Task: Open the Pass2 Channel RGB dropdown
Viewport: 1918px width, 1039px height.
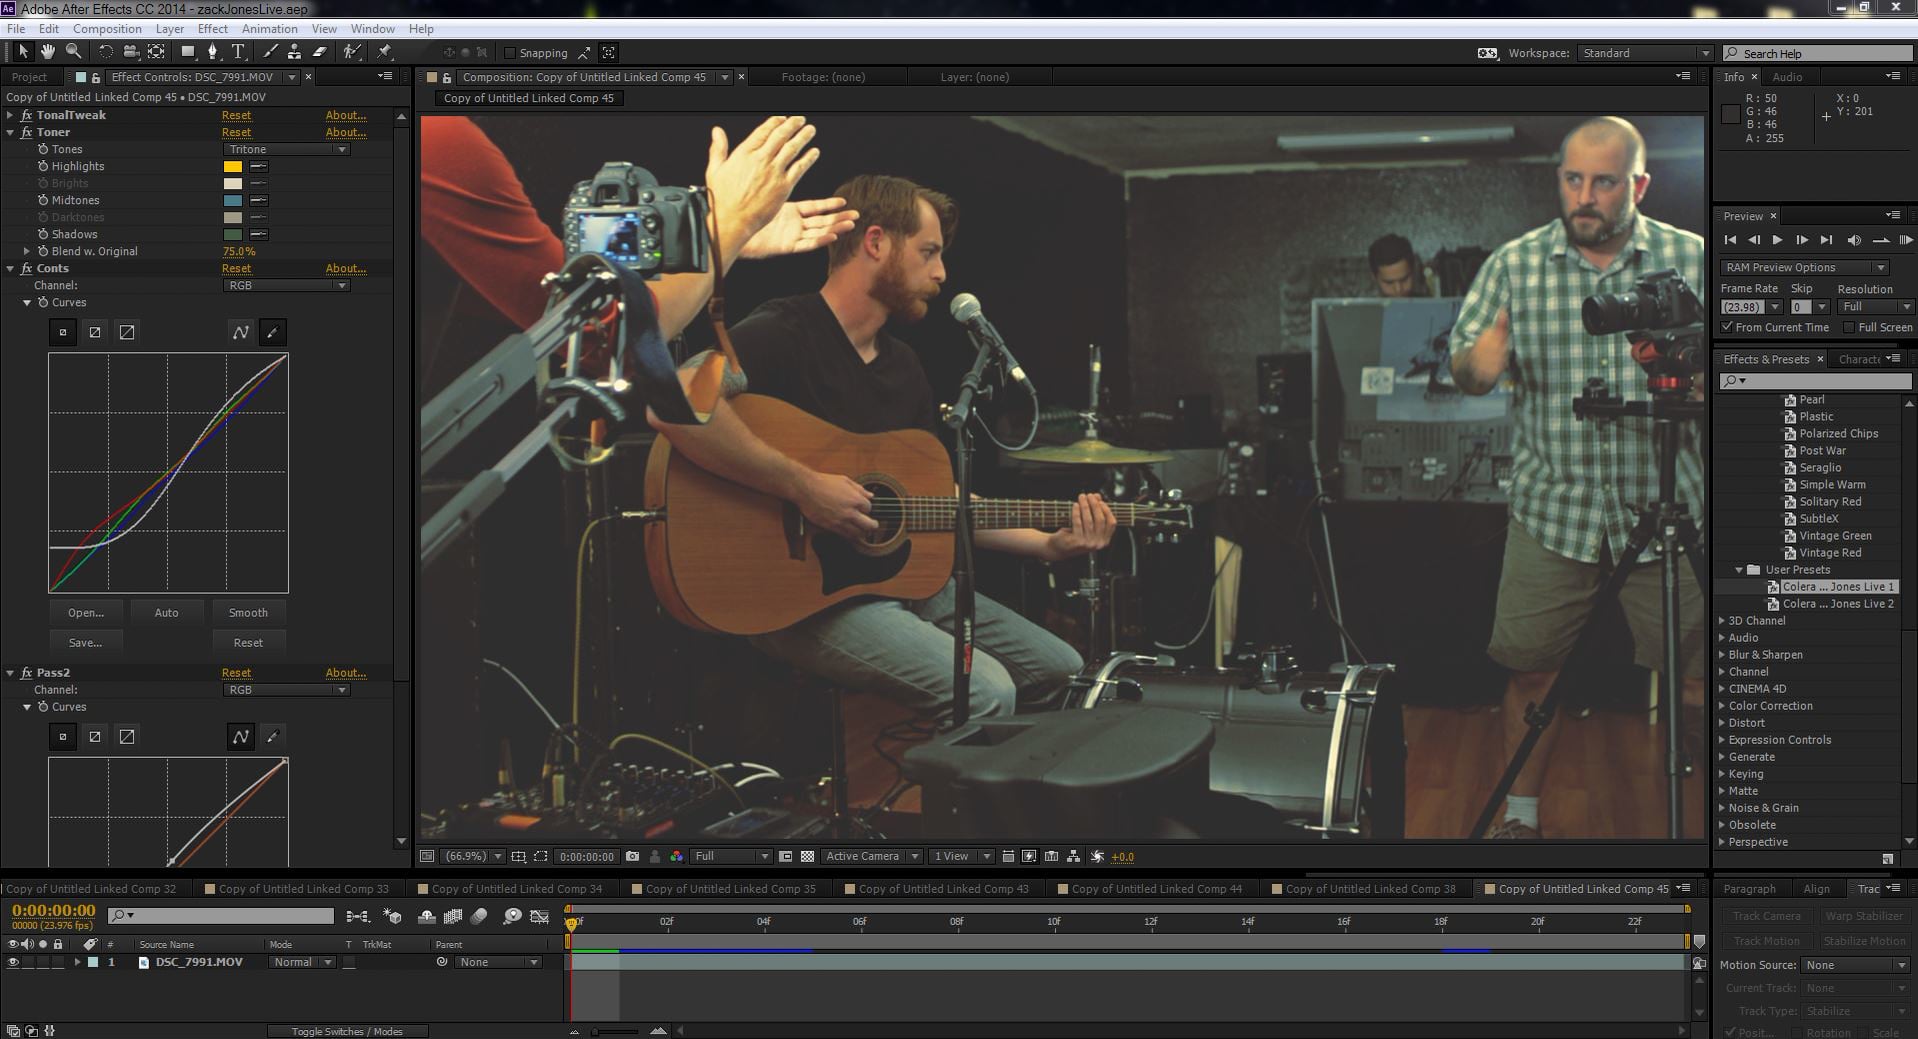Action: [x=286, y=690]
